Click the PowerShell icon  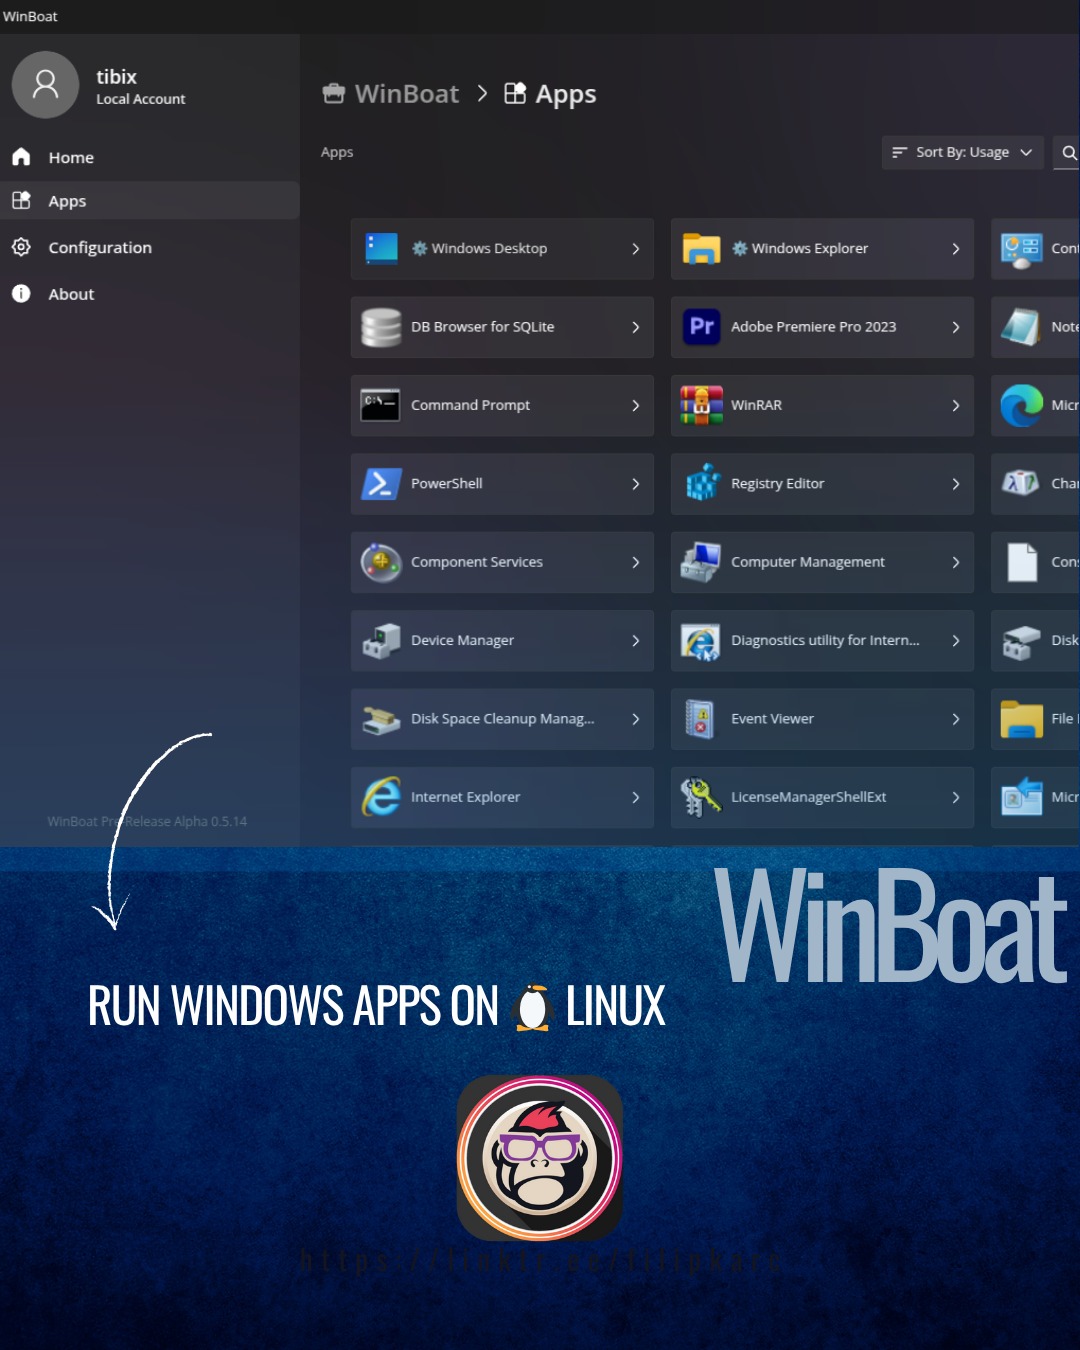[x=381, y=483]
